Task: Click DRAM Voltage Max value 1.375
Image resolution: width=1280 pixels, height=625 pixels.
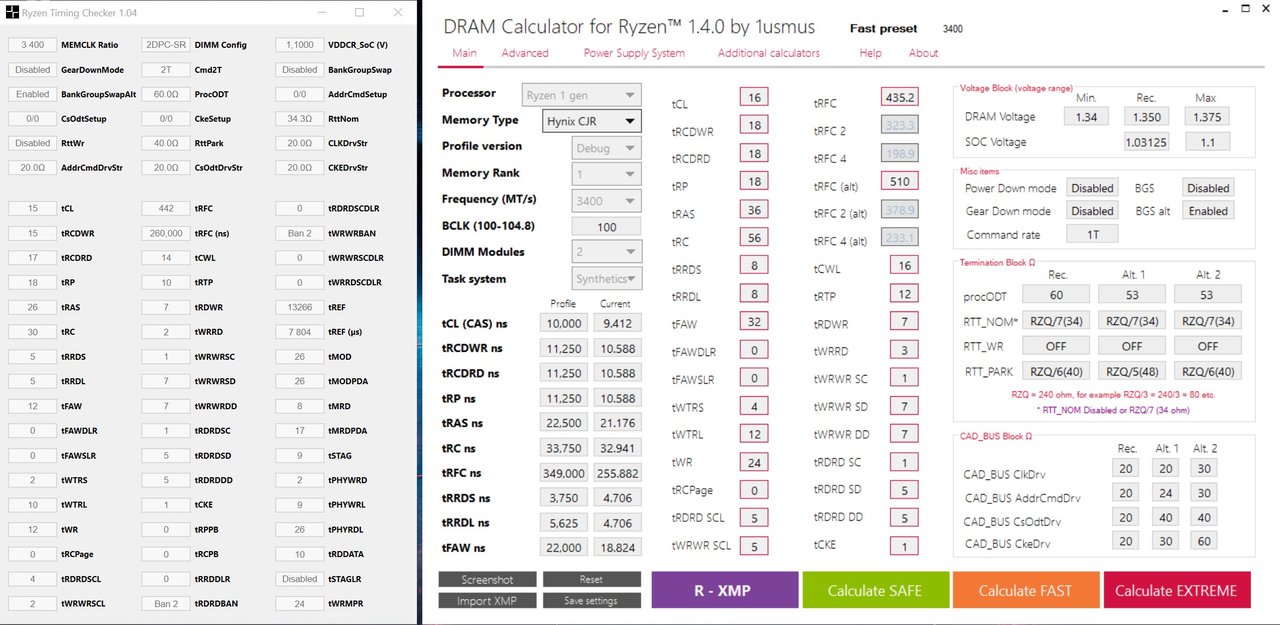Action: (1206, 117)
